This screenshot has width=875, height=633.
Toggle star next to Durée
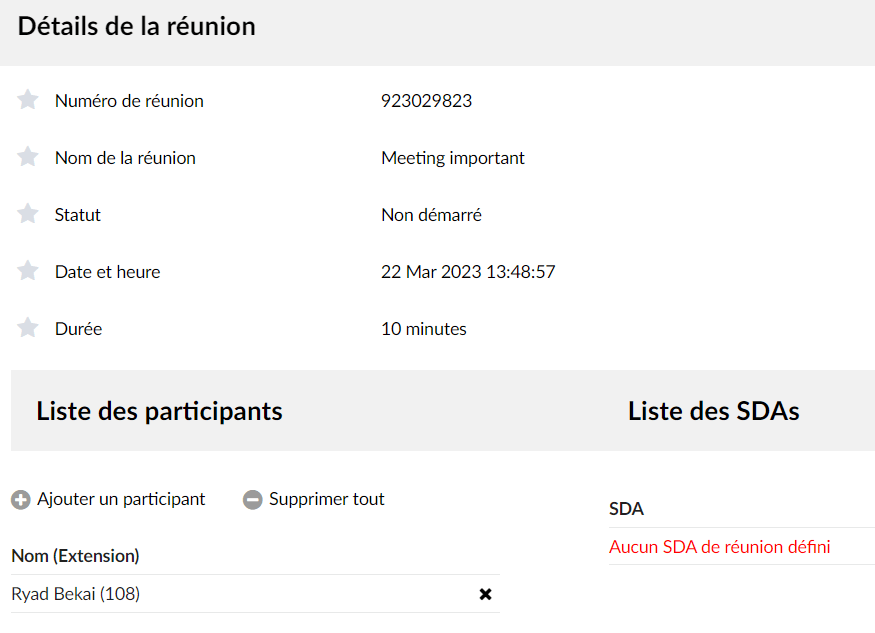tap(27, 328)
